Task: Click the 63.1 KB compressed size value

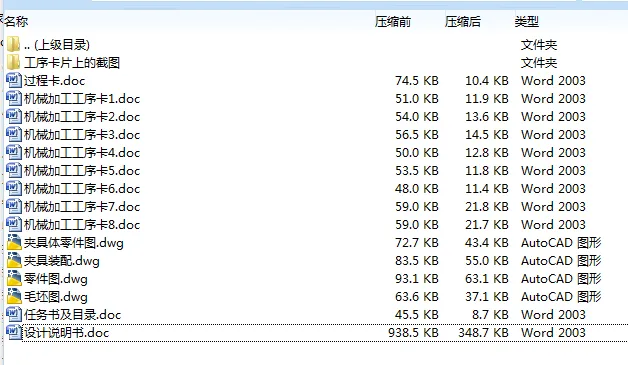Action: tap(487, 278)
